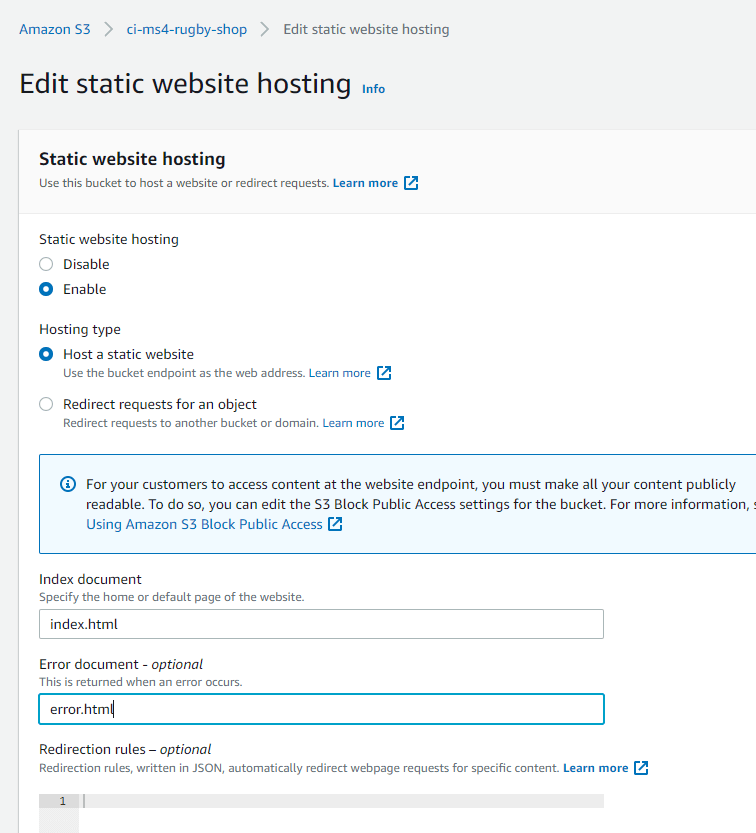
Task: Open Learn more link under Static website hosting header
Action: pos(365,183)
